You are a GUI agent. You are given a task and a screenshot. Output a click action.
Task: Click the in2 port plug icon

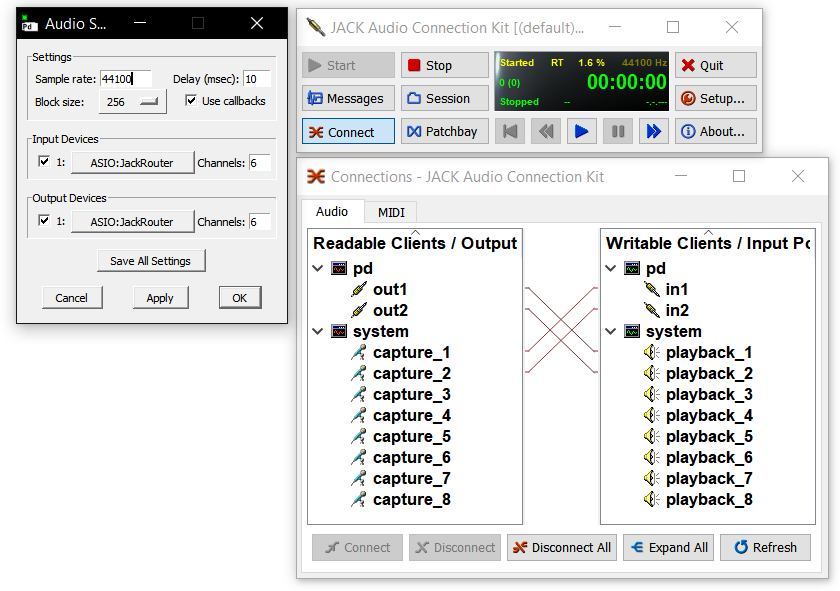click(651, 310)
